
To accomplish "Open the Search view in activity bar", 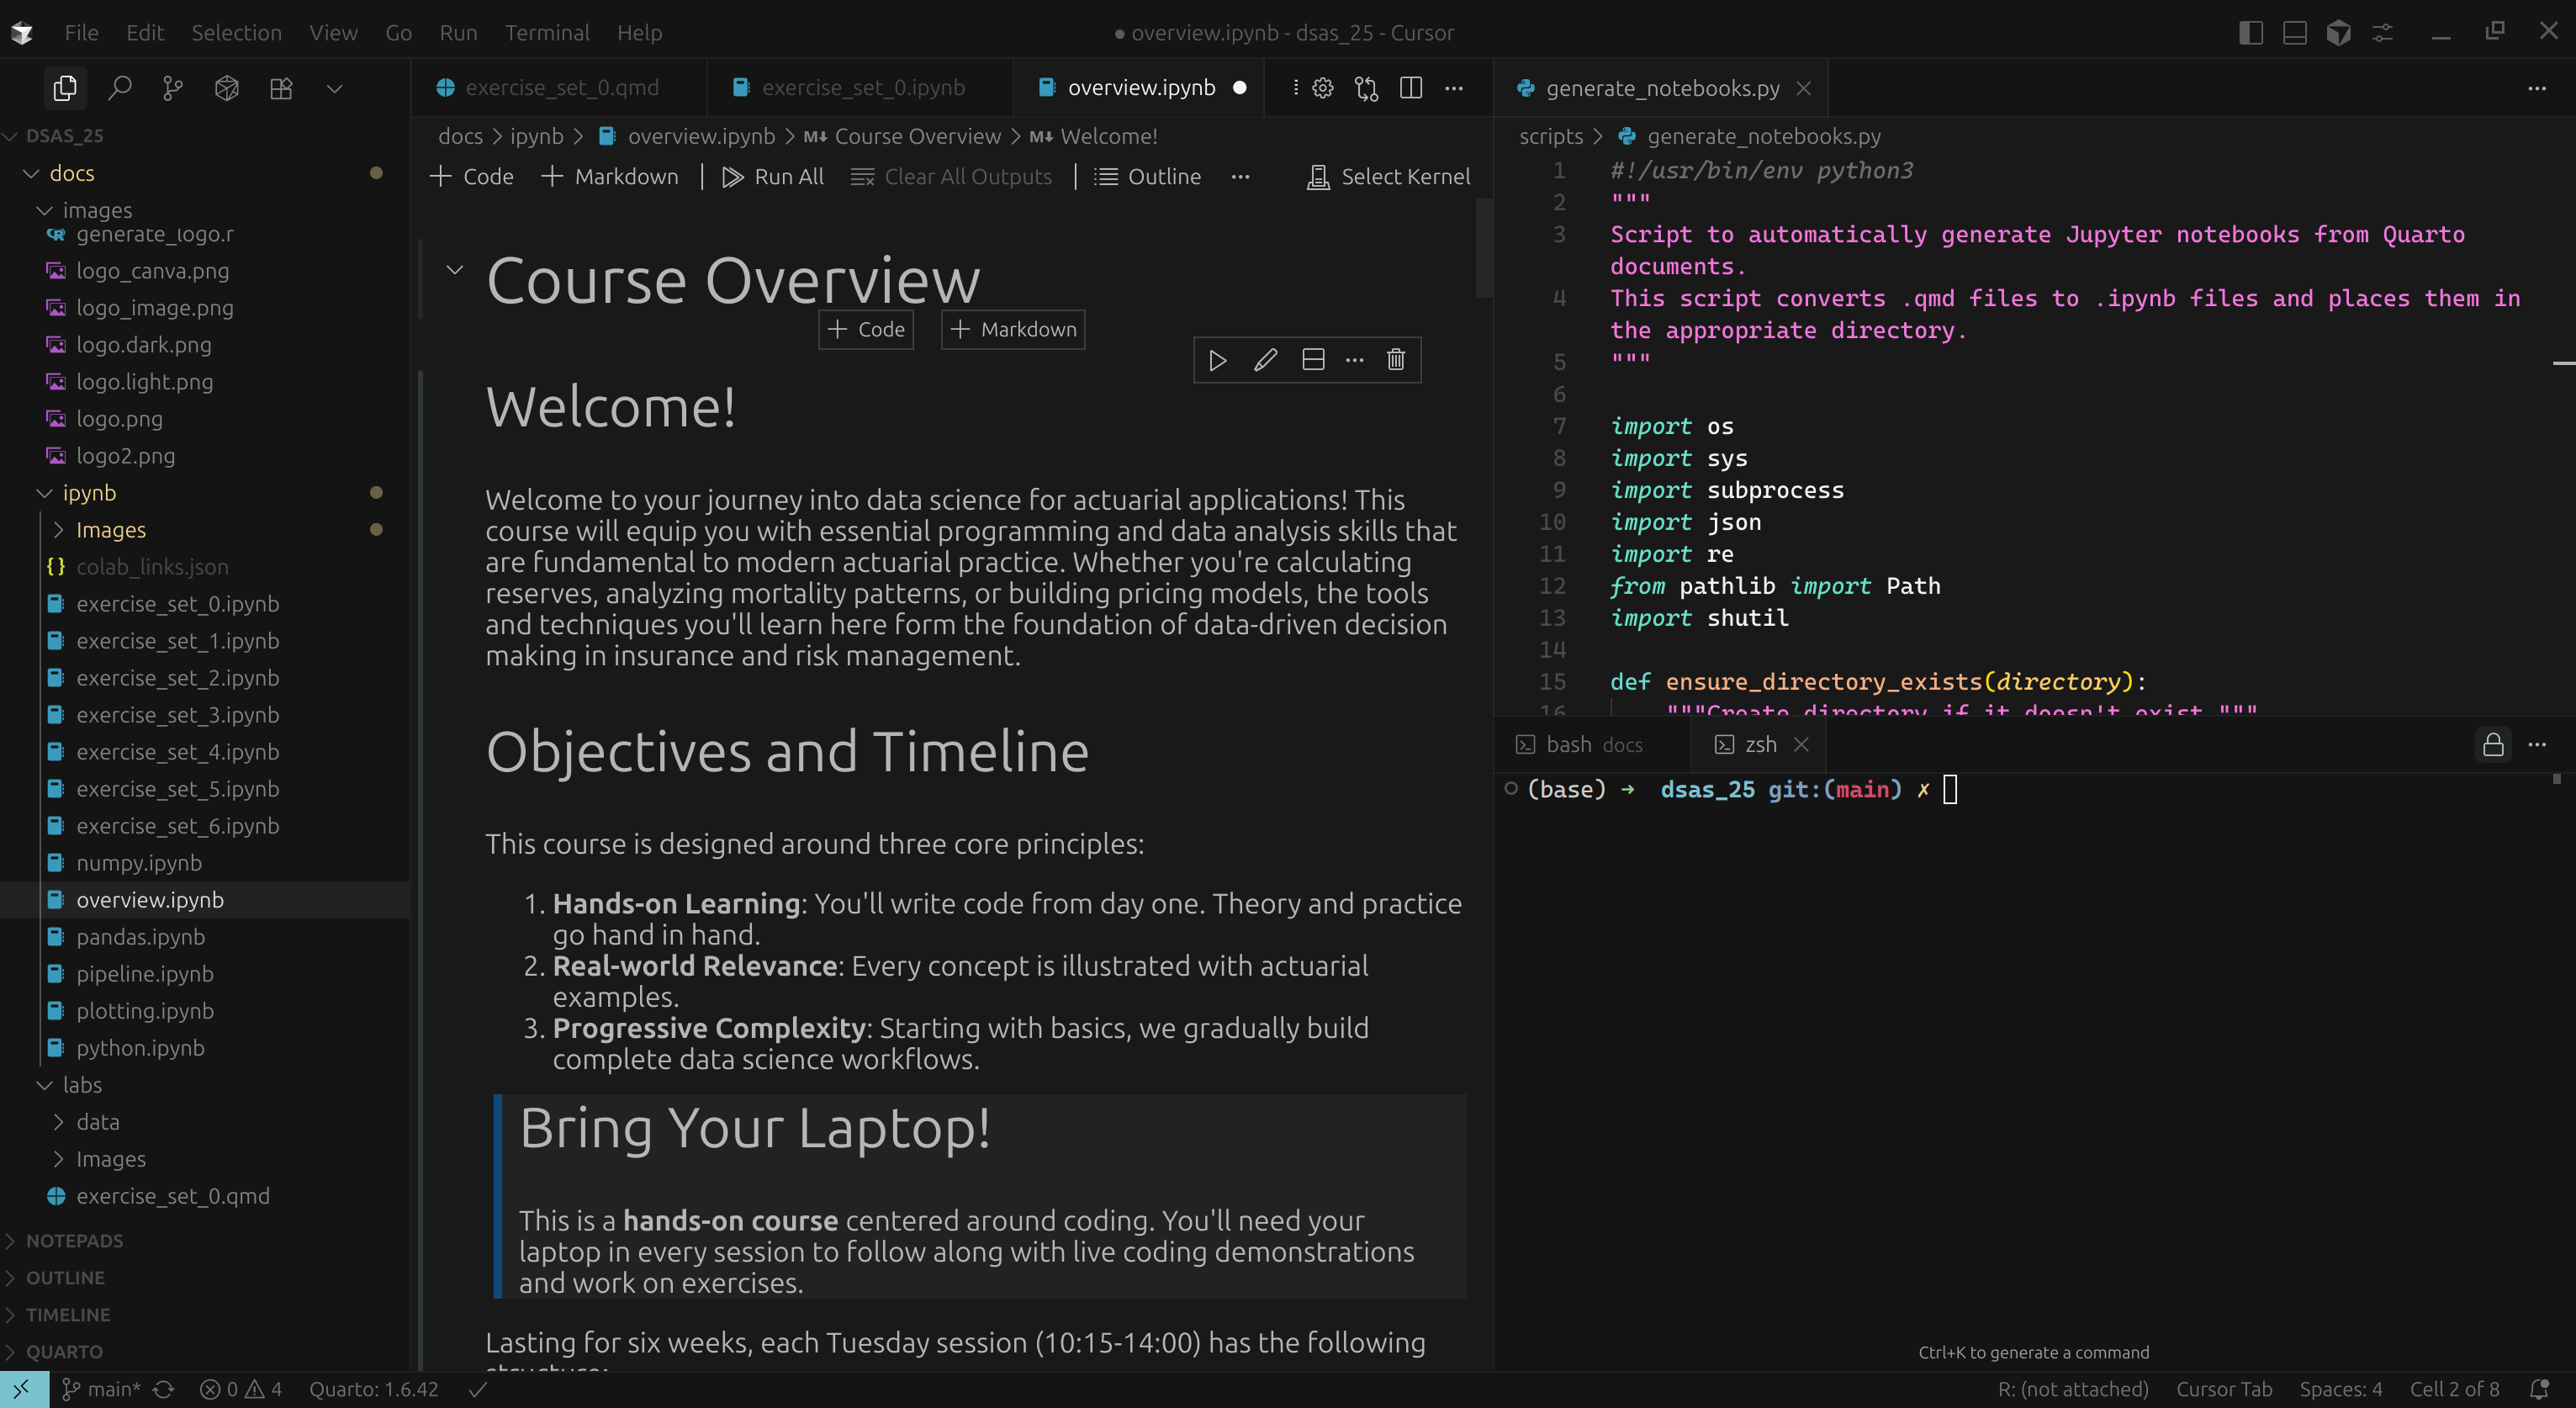I will pyautogui.click(x=119, y=88).
